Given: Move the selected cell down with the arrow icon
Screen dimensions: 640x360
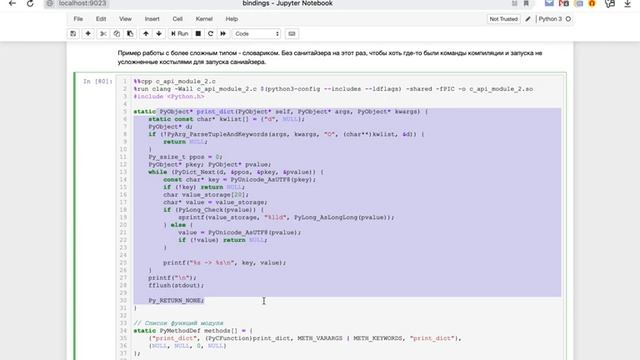Looking at the screenshot, I should click(159, 33).
